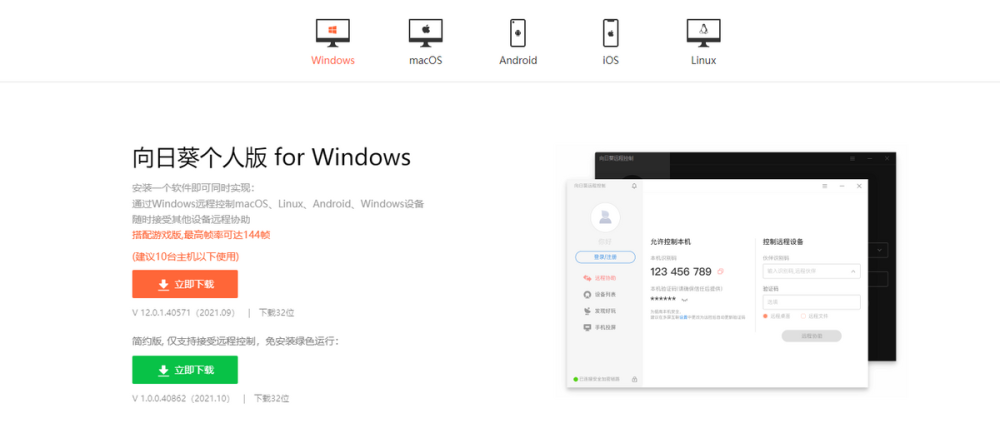Open 下载32位 link beside V 12.0.1.40571

(x=276, y=313)
